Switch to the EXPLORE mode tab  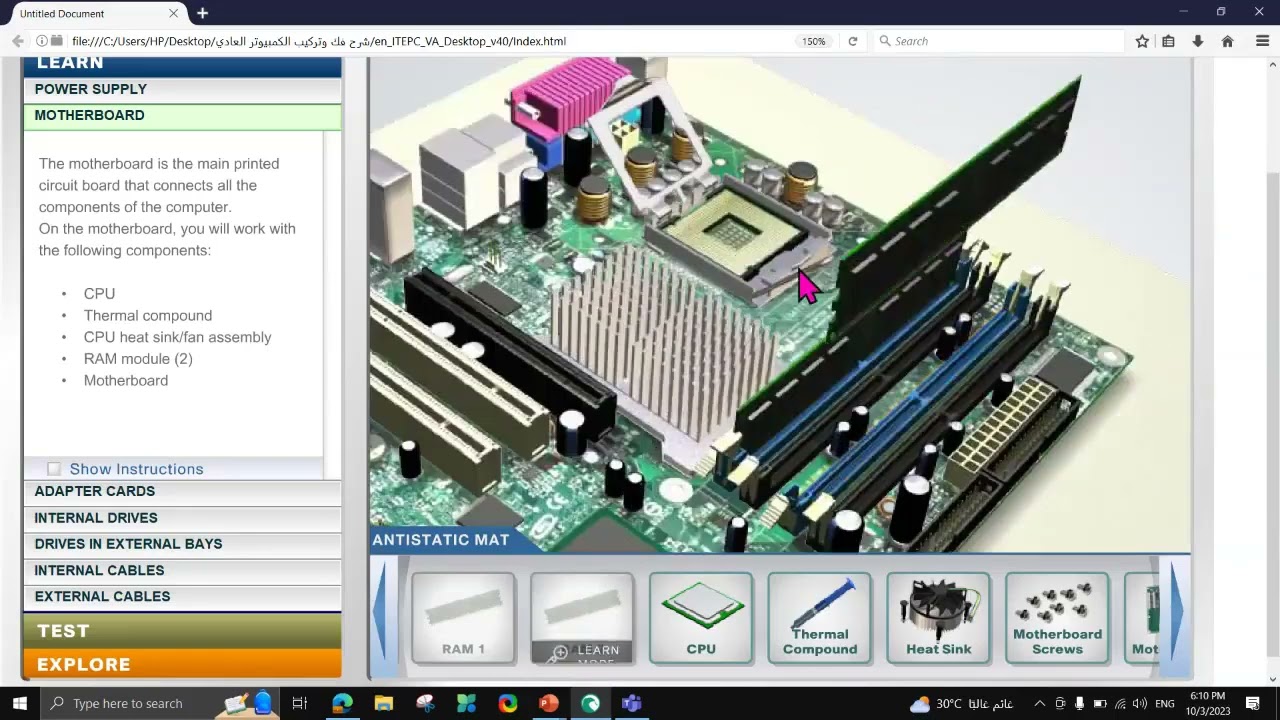182,664
